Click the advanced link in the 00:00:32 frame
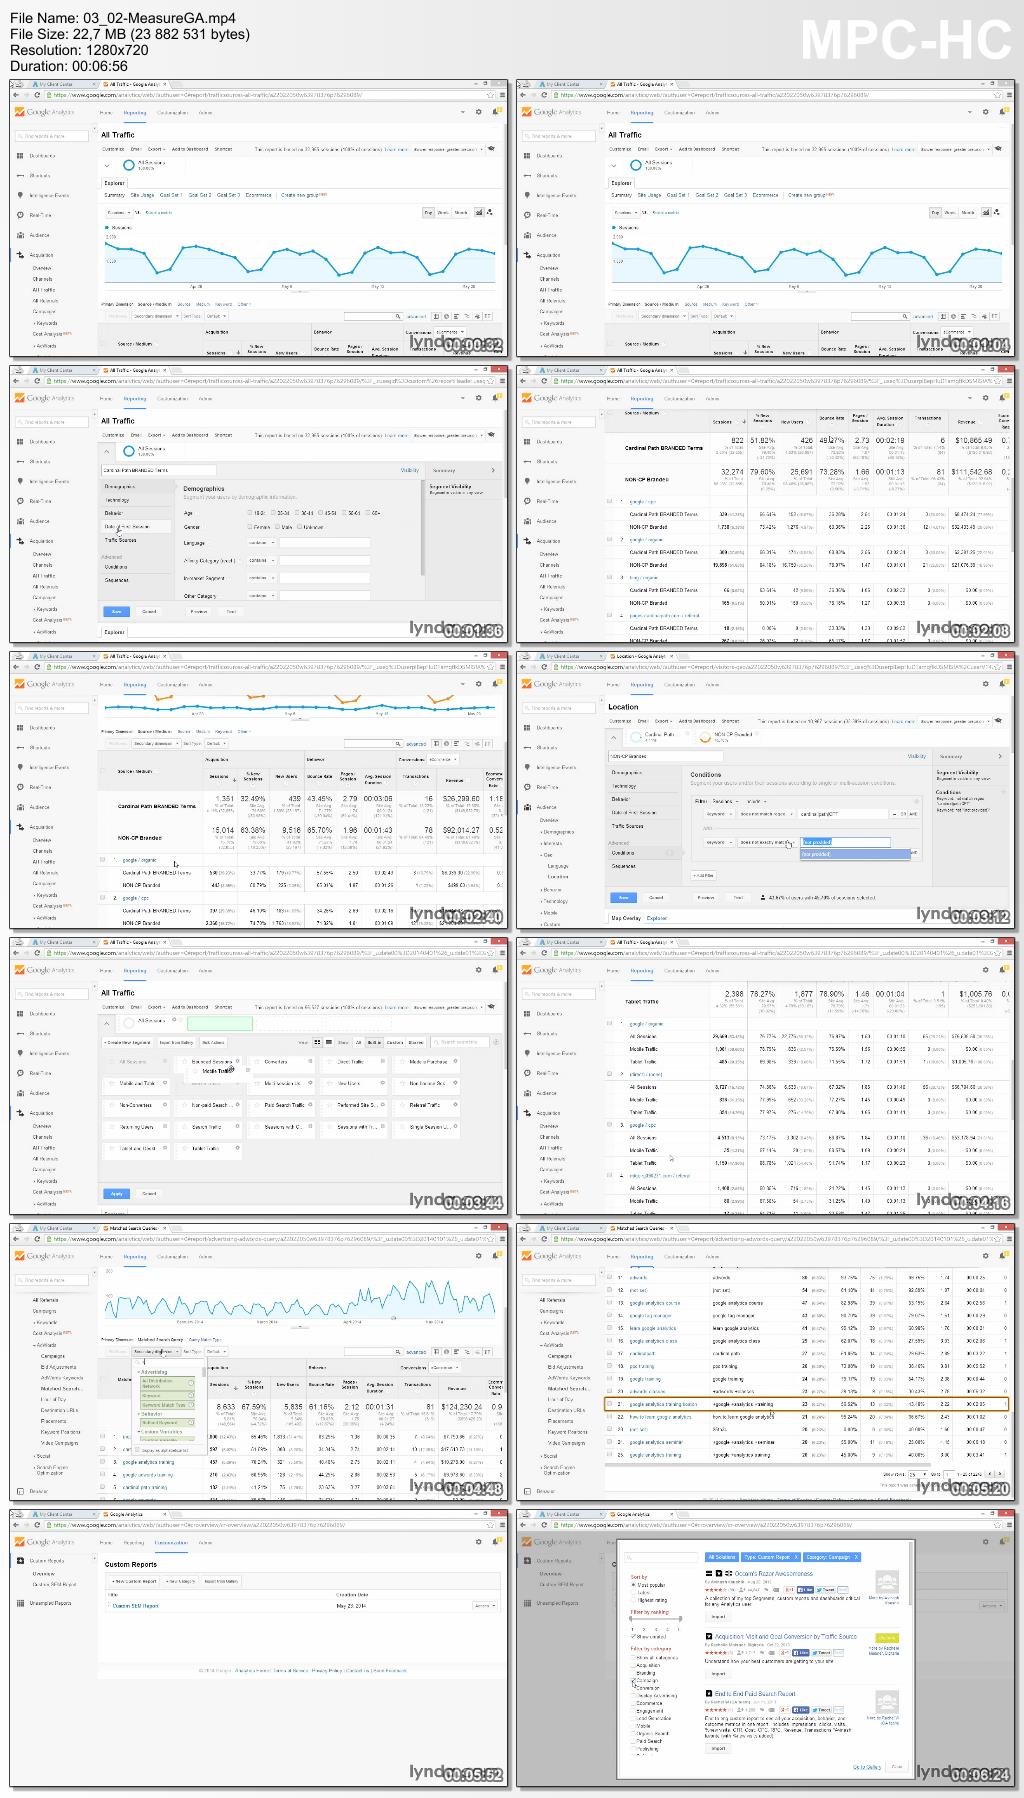 416,316
